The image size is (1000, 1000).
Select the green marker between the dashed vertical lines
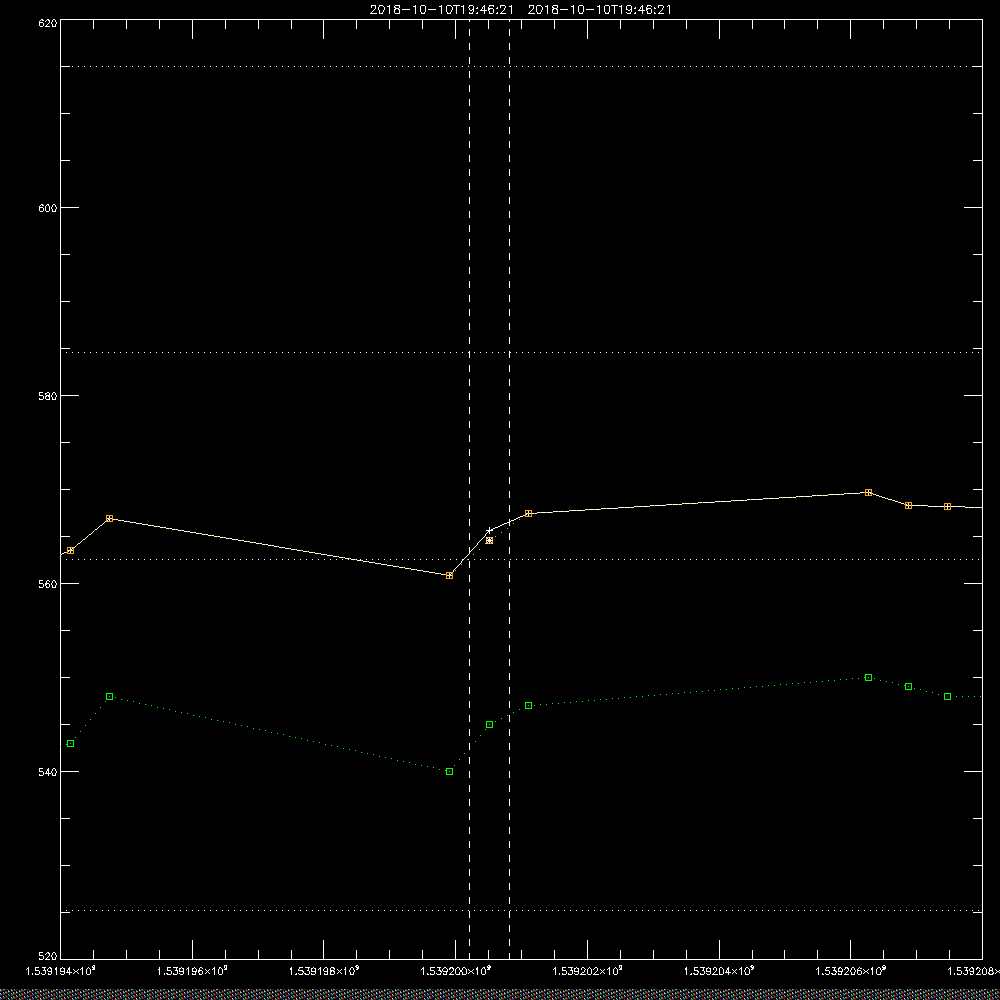pos(489,724)
